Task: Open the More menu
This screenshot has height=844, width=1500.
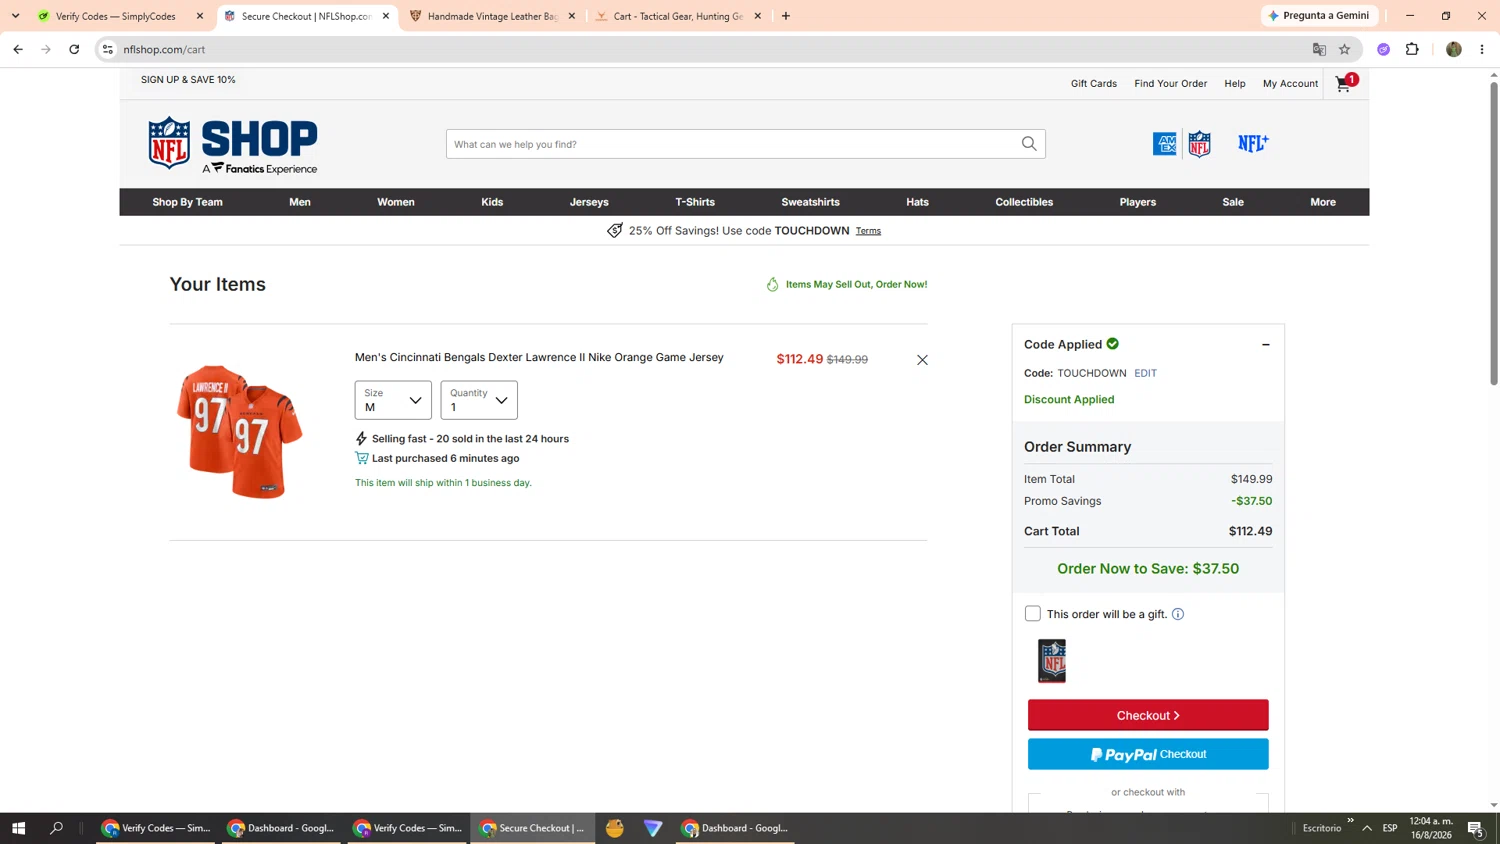Action: tap(1323, 202)
